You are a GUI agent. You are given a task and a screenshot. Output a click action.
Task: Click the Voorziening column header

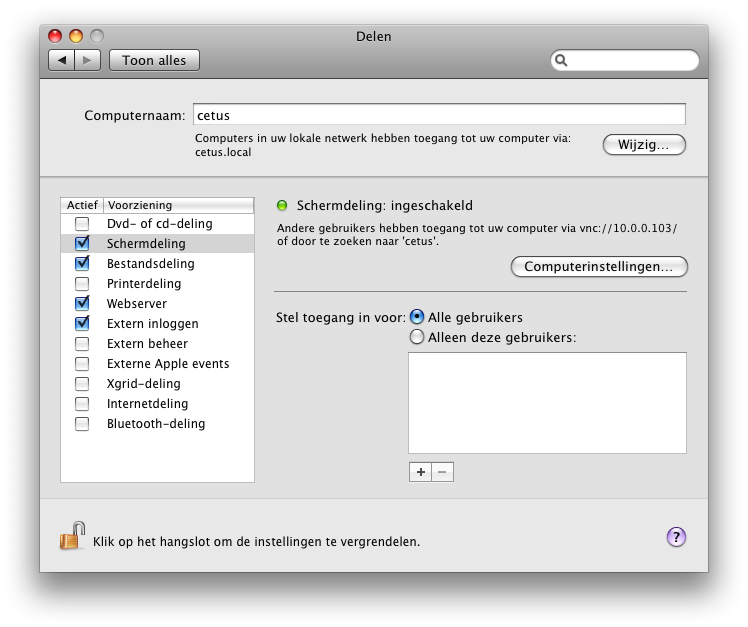coord(178,205)
